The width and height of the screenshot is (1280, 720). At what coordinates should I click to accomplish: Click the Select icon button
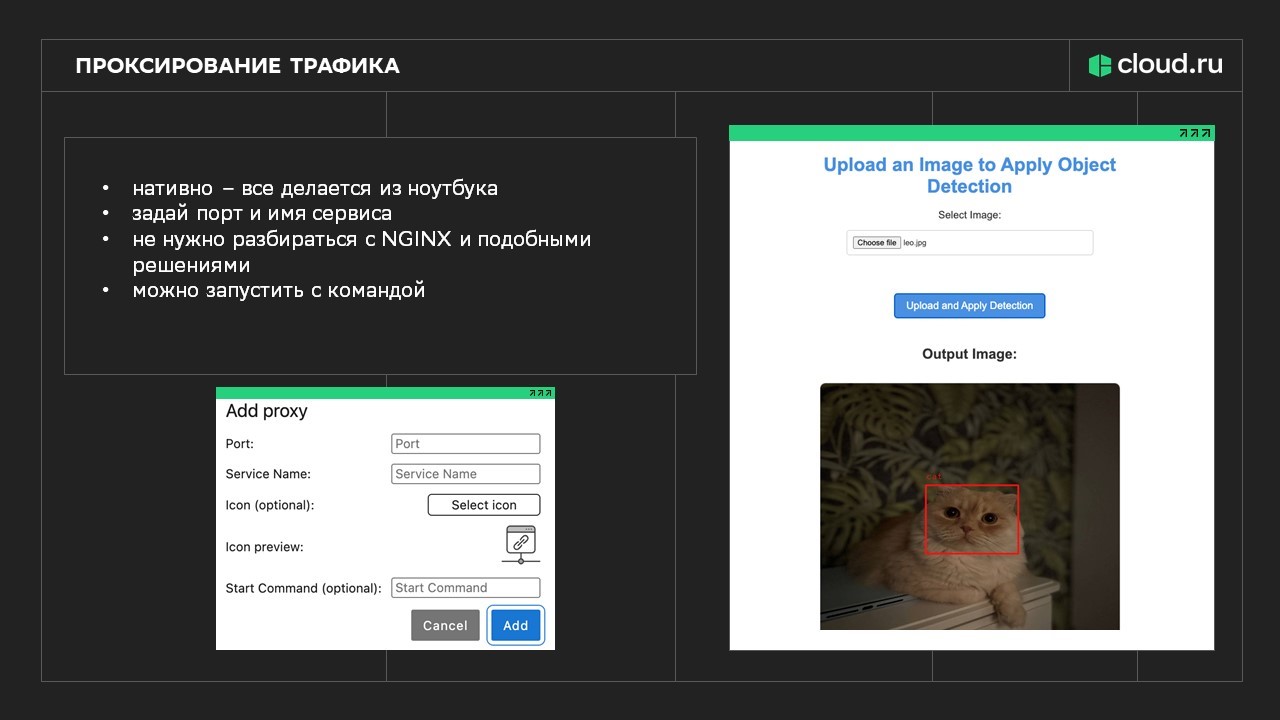point(483,504)
